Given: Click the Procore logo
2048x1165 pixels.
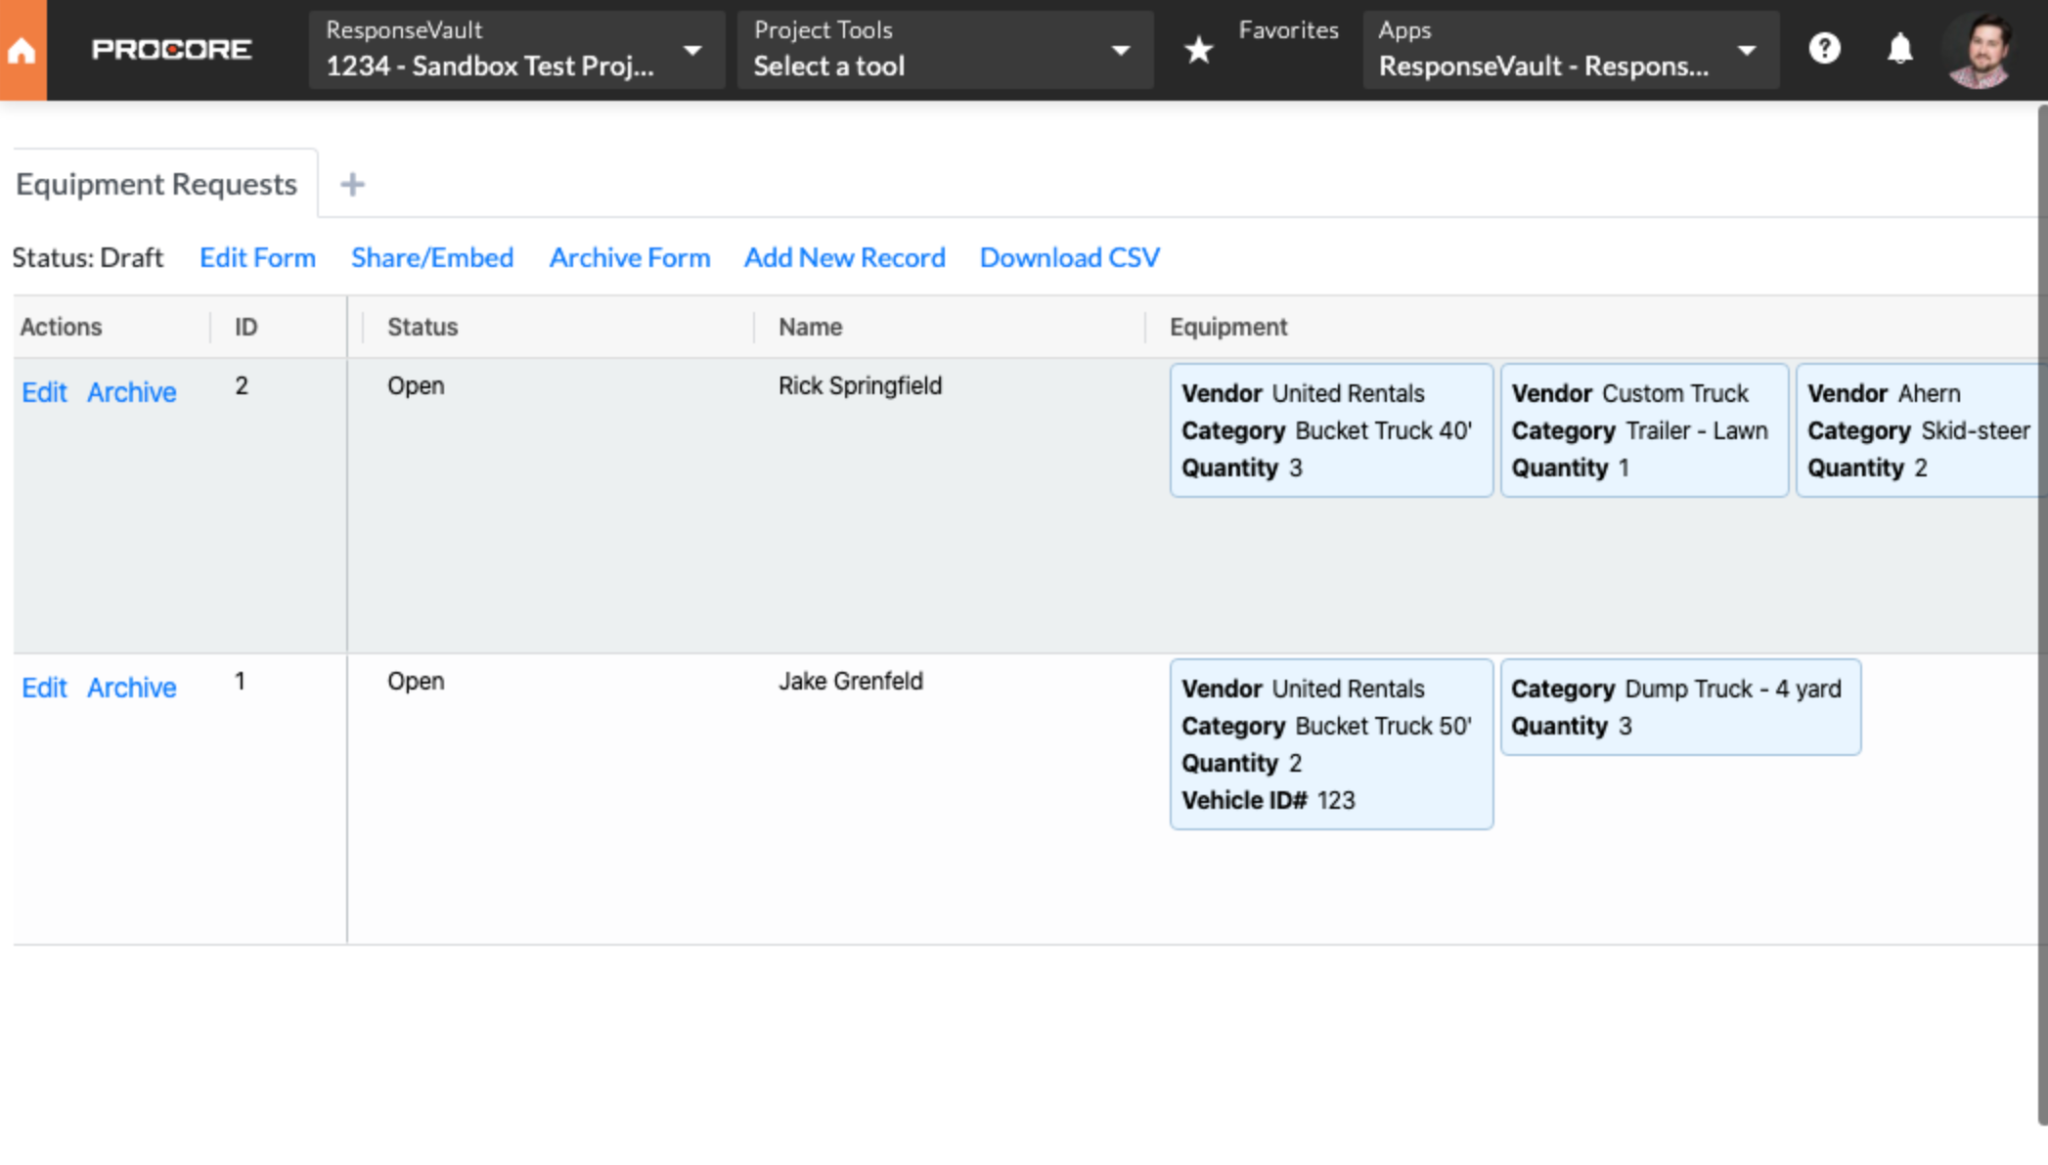Looking at the screenshot, I should (x=171, y=49).
